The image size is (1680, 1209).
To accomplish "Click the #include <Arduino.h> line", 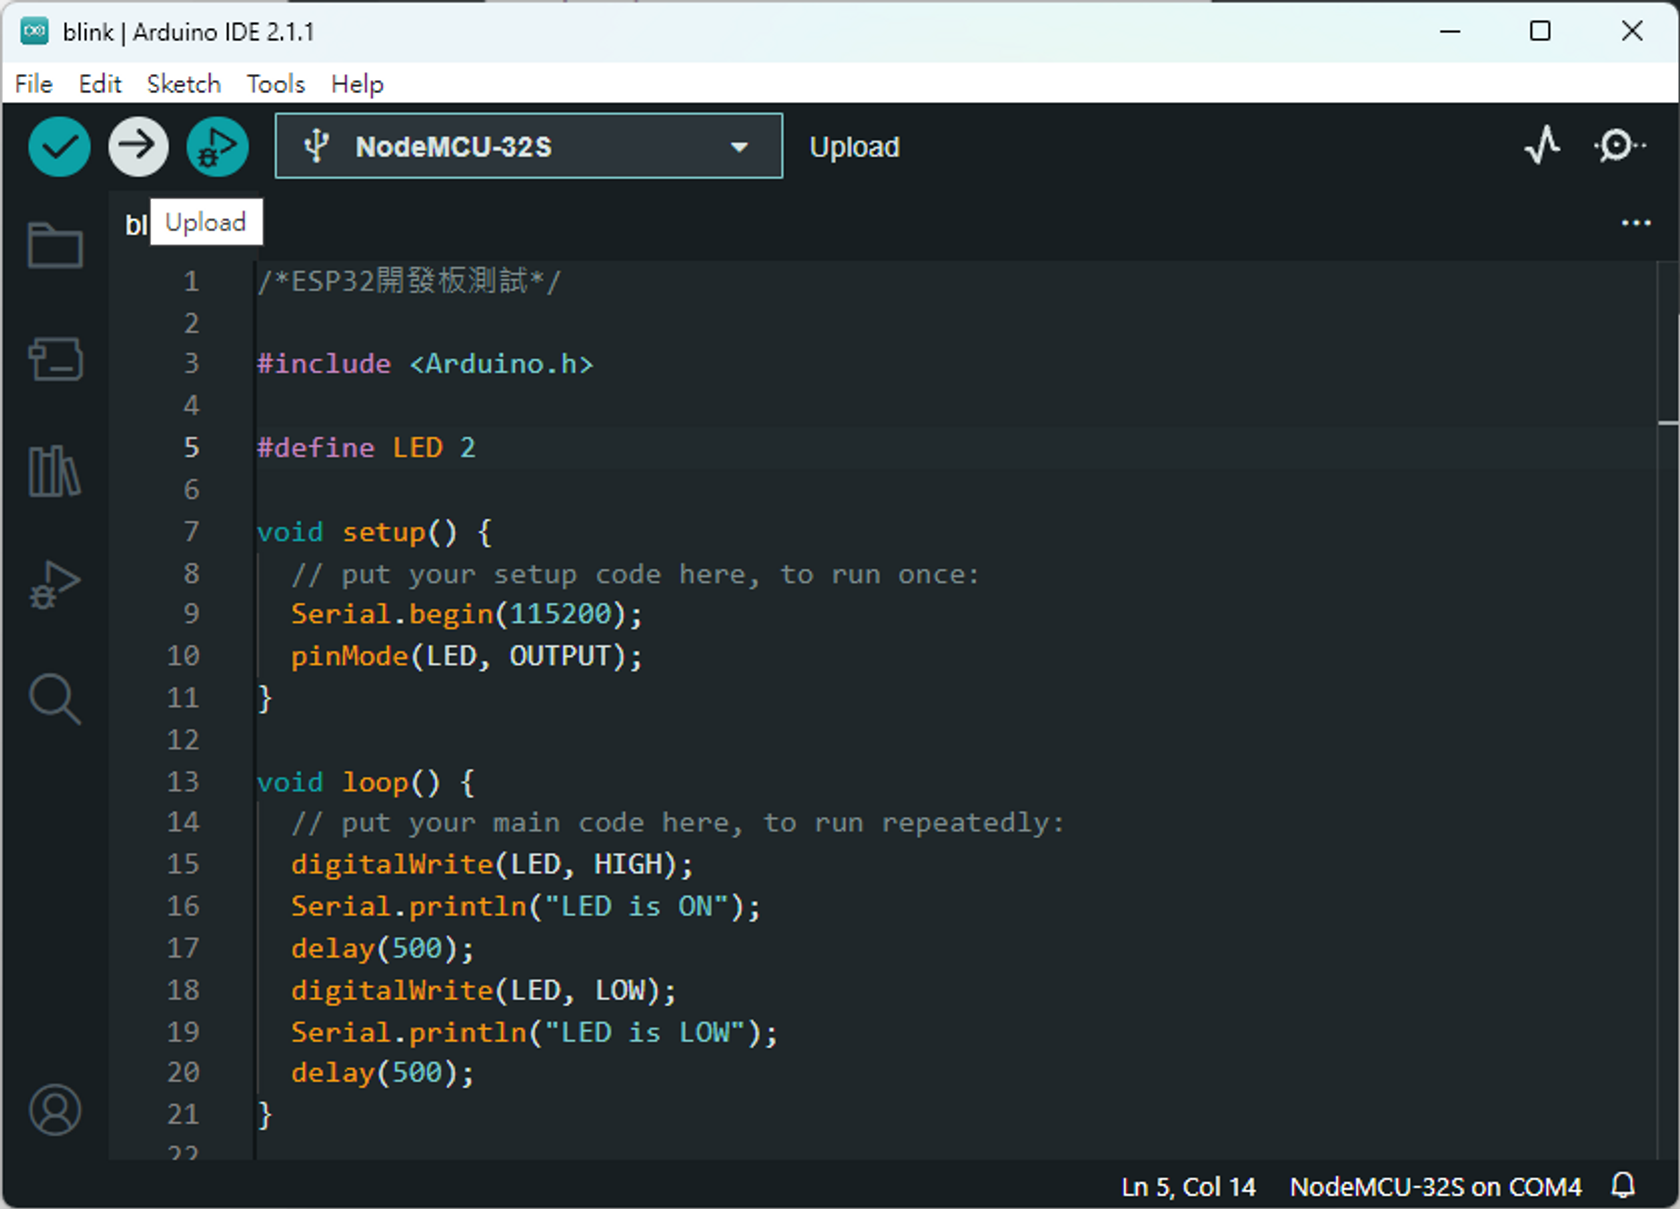I will [x=425, y=364].
